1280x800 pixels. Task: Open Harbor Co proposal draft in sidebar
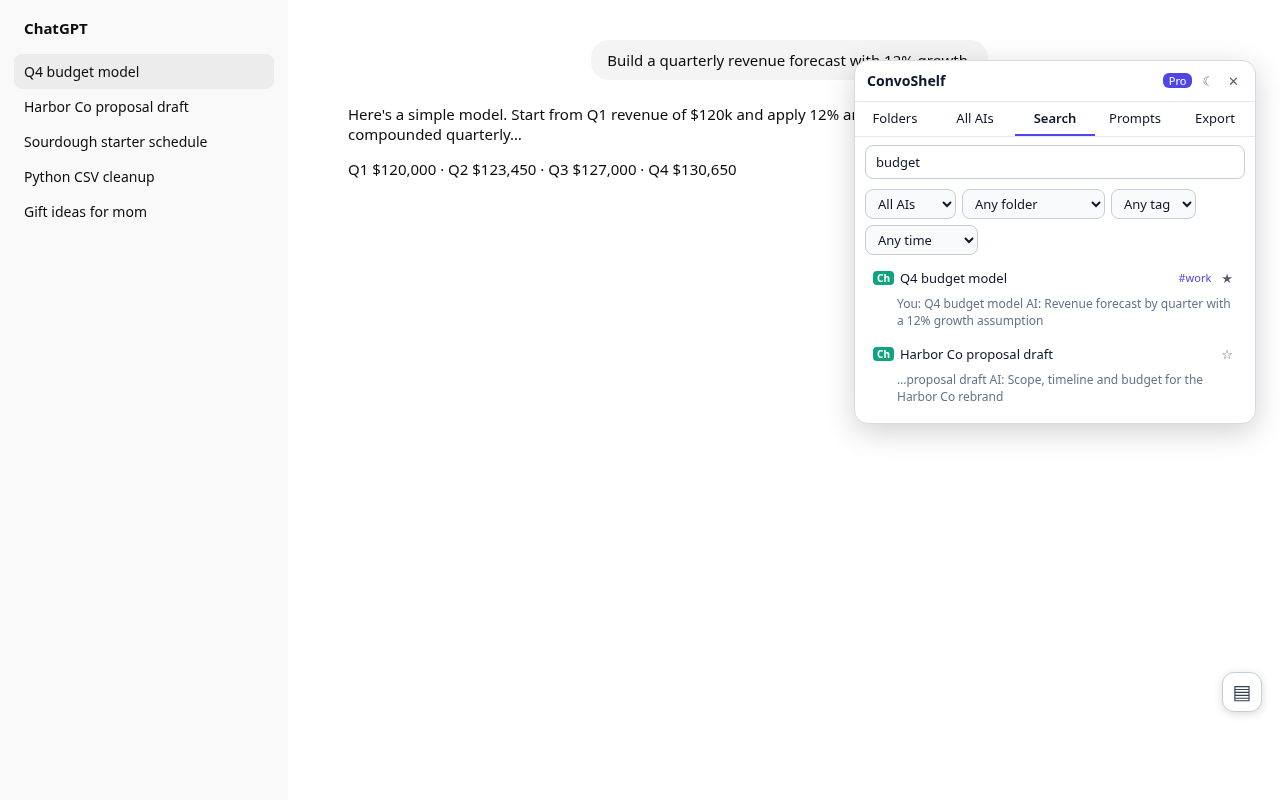click(144, 107)
